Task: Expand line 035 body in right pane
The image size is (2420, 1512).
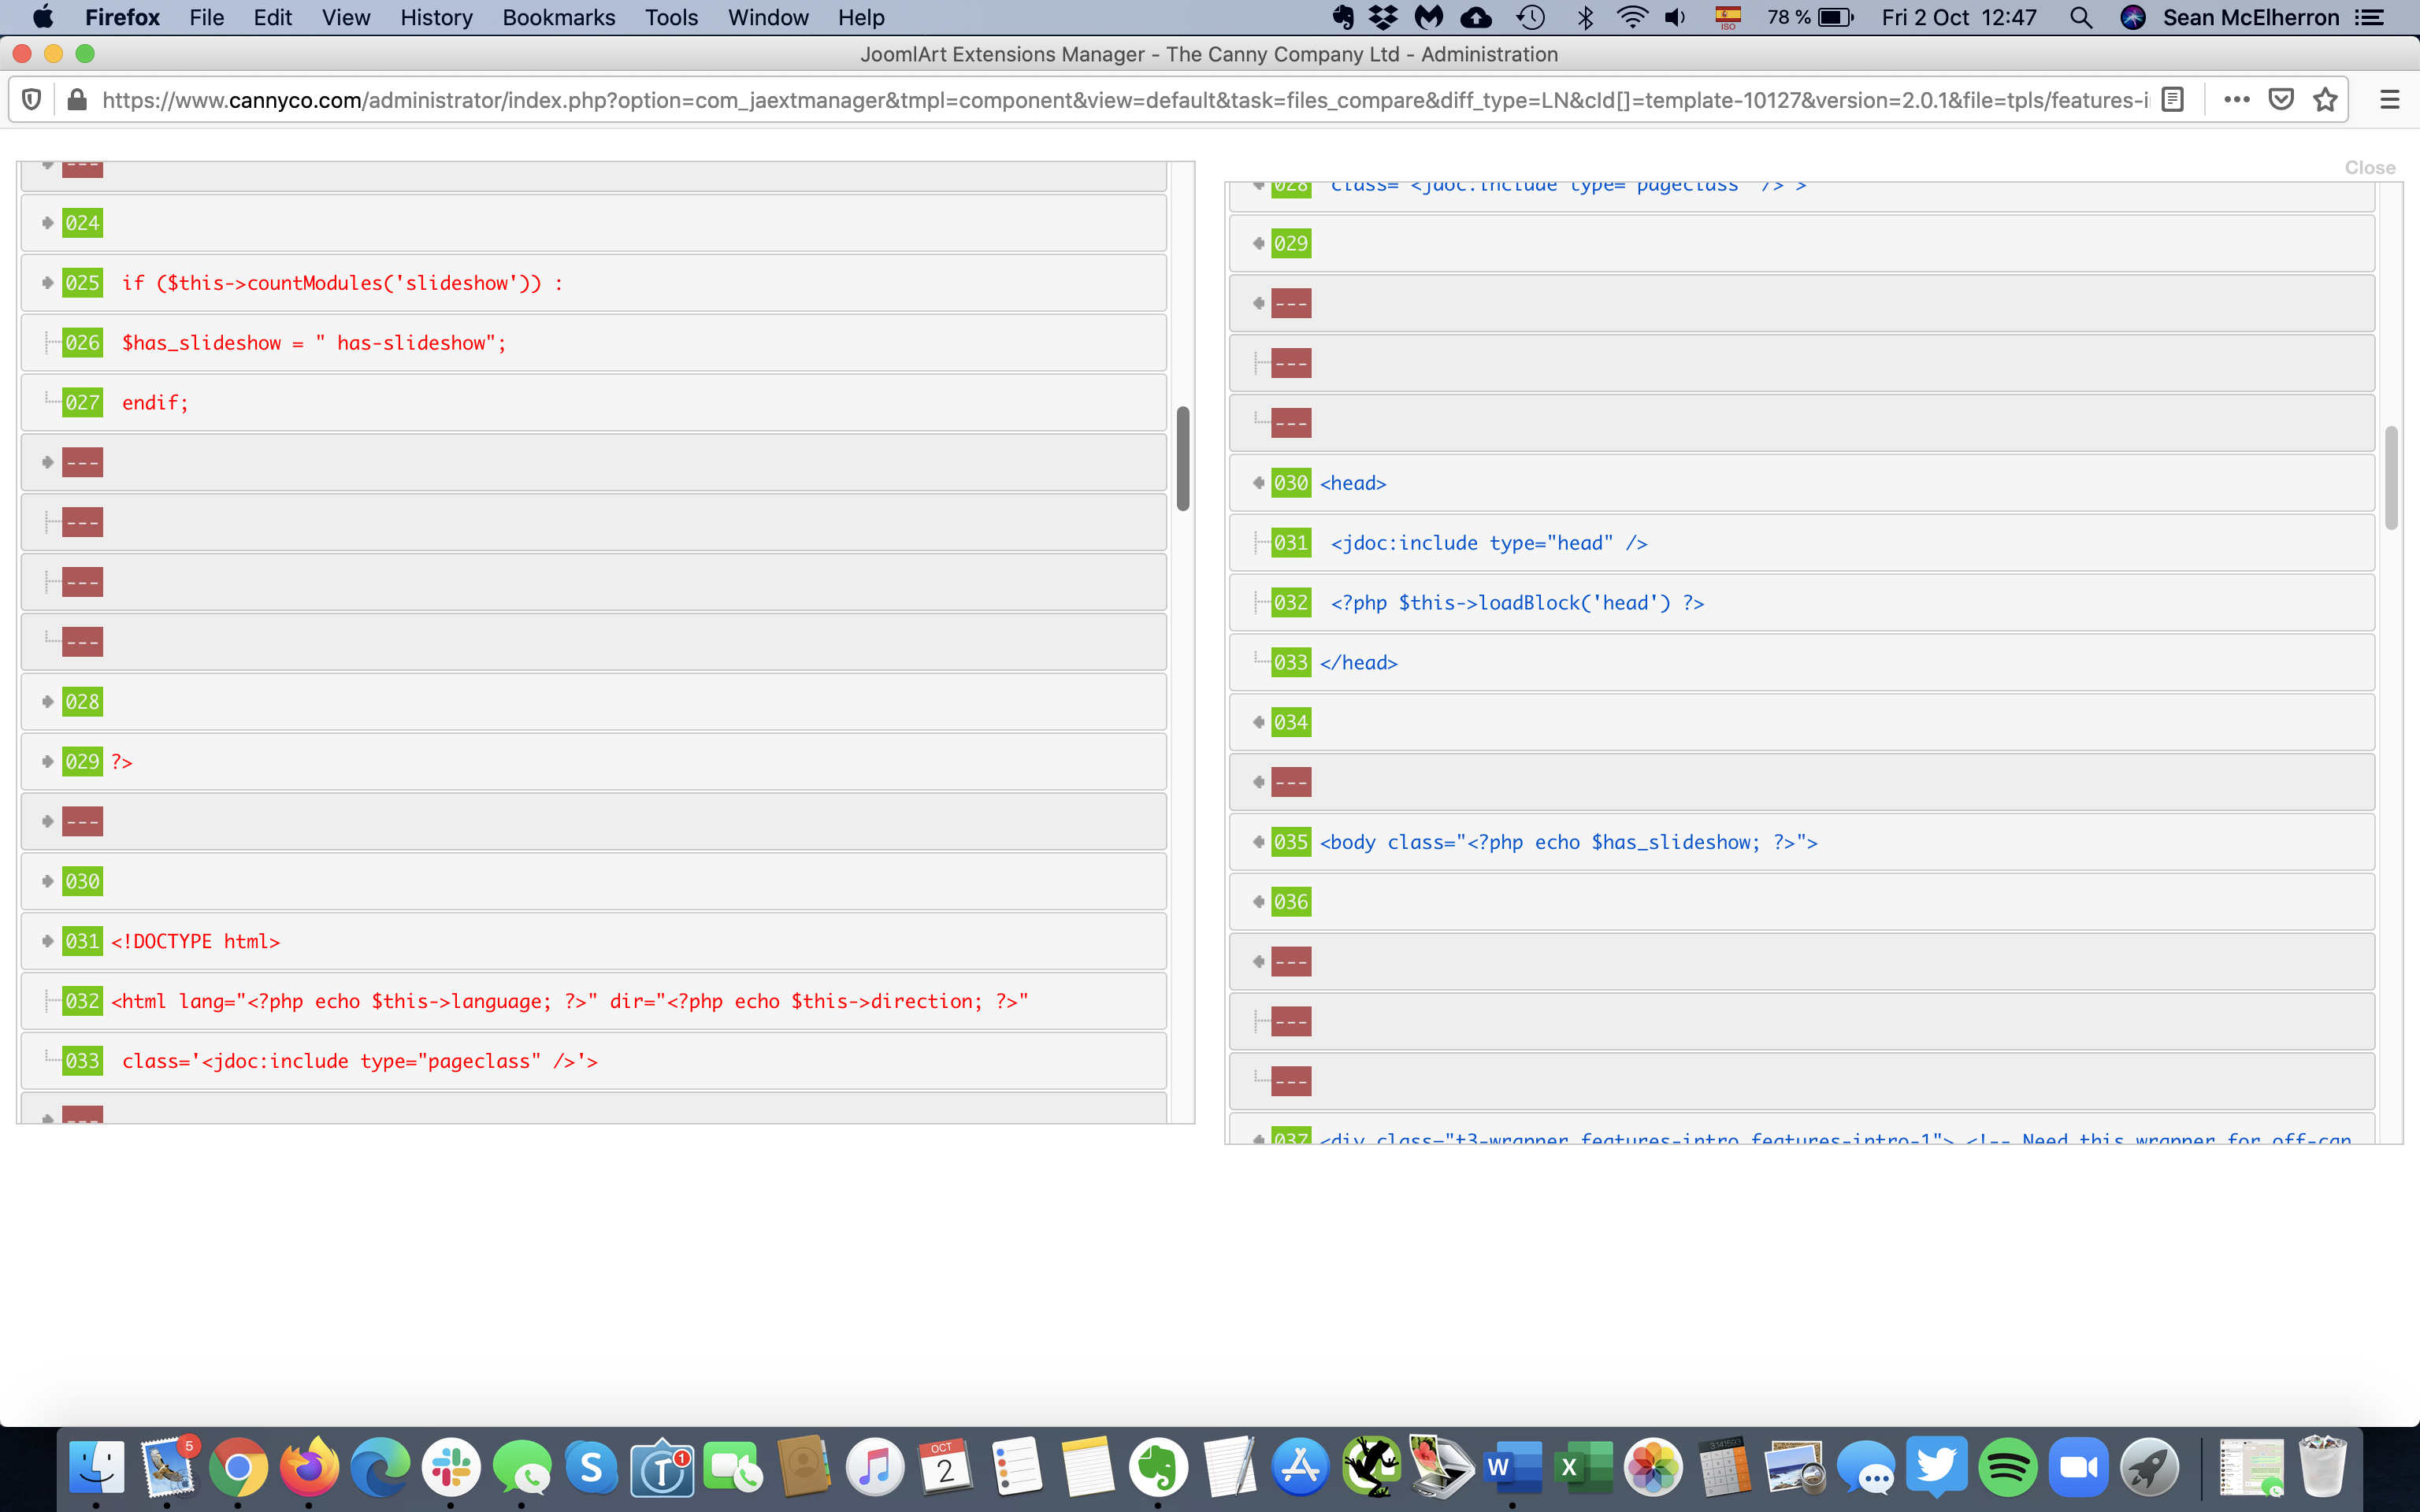Action: point(1258,842)
